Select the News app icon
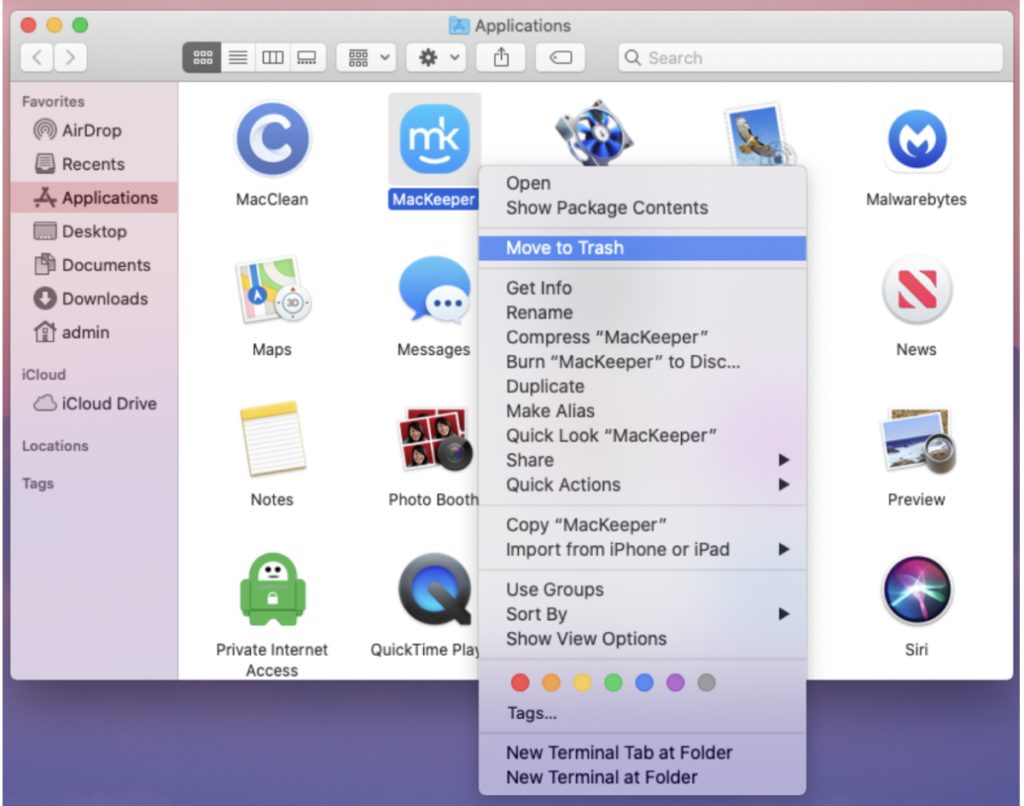This screenshot has height=806, width=1024. 917,290
